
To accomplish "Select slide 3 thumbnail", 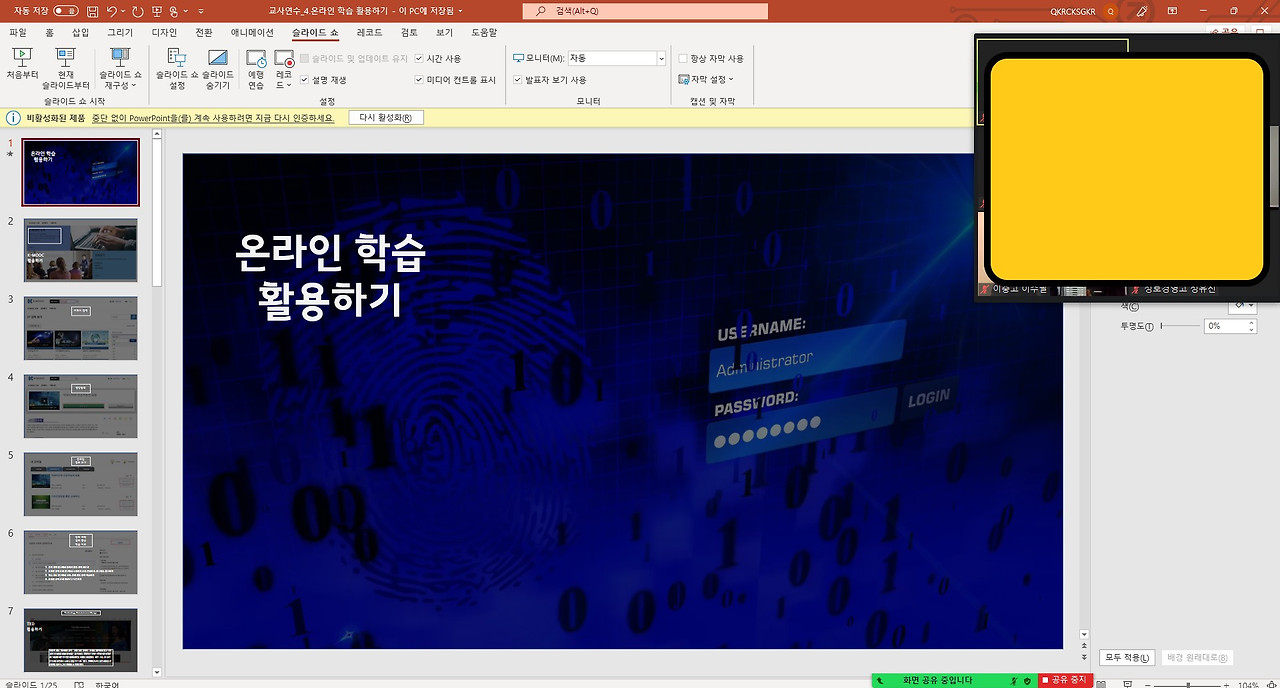I will click(81, 328).
